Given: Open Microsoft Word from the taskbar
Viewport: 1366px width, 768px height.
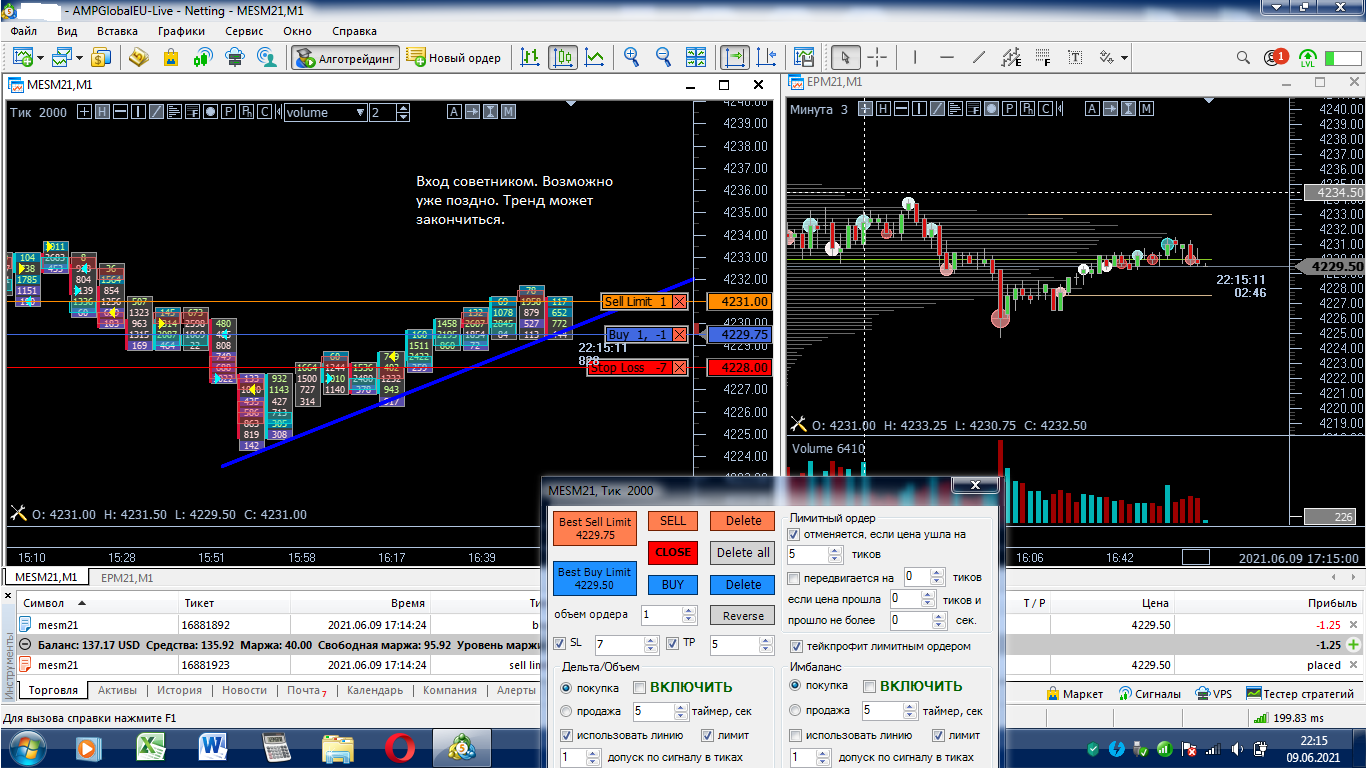Looking at the screenshot, I should (x=214, y=747).
